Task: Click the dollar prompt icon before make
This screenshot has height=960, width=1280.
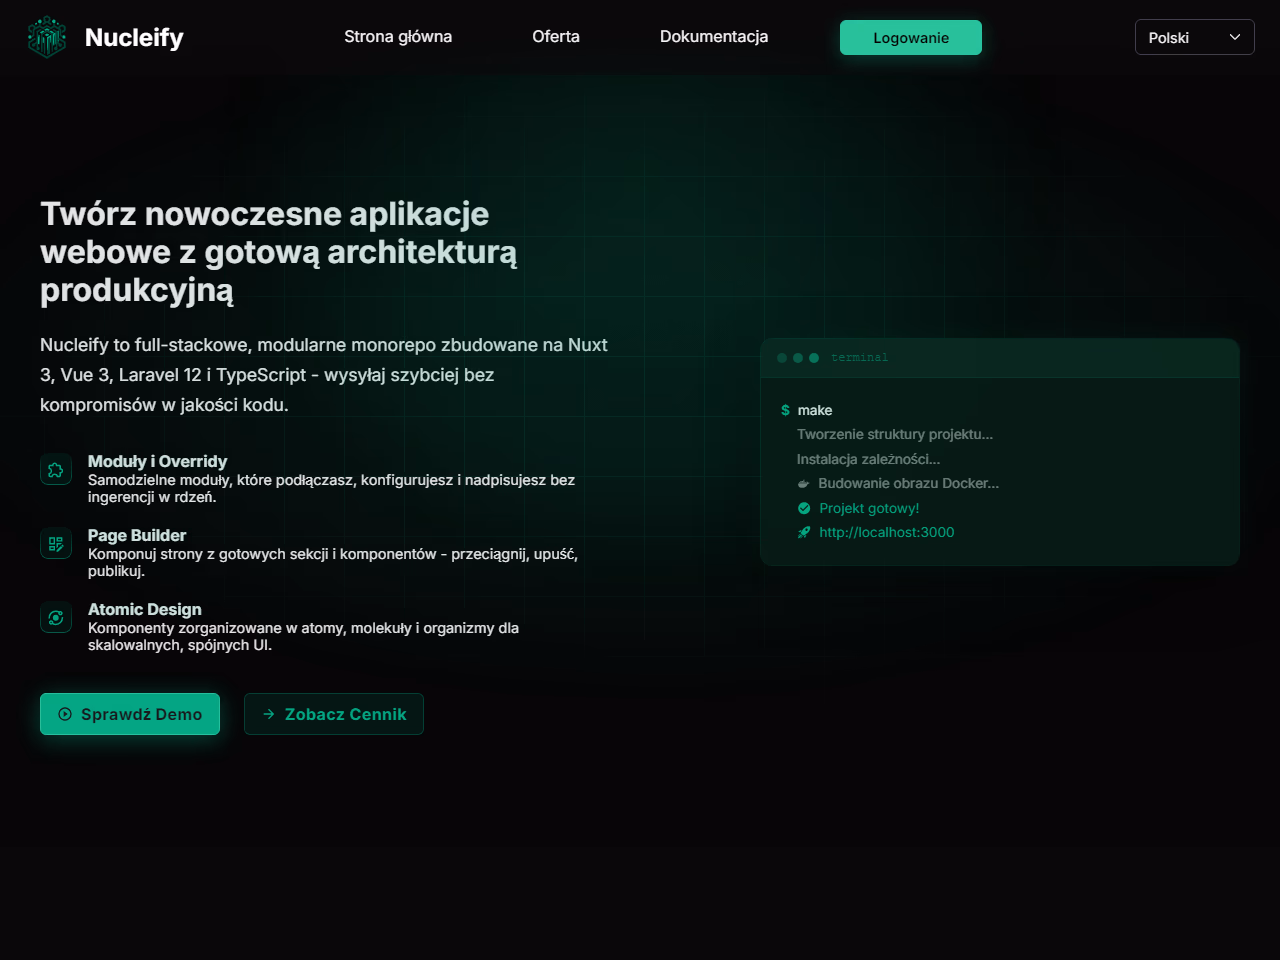Action: tap(785, 411)
